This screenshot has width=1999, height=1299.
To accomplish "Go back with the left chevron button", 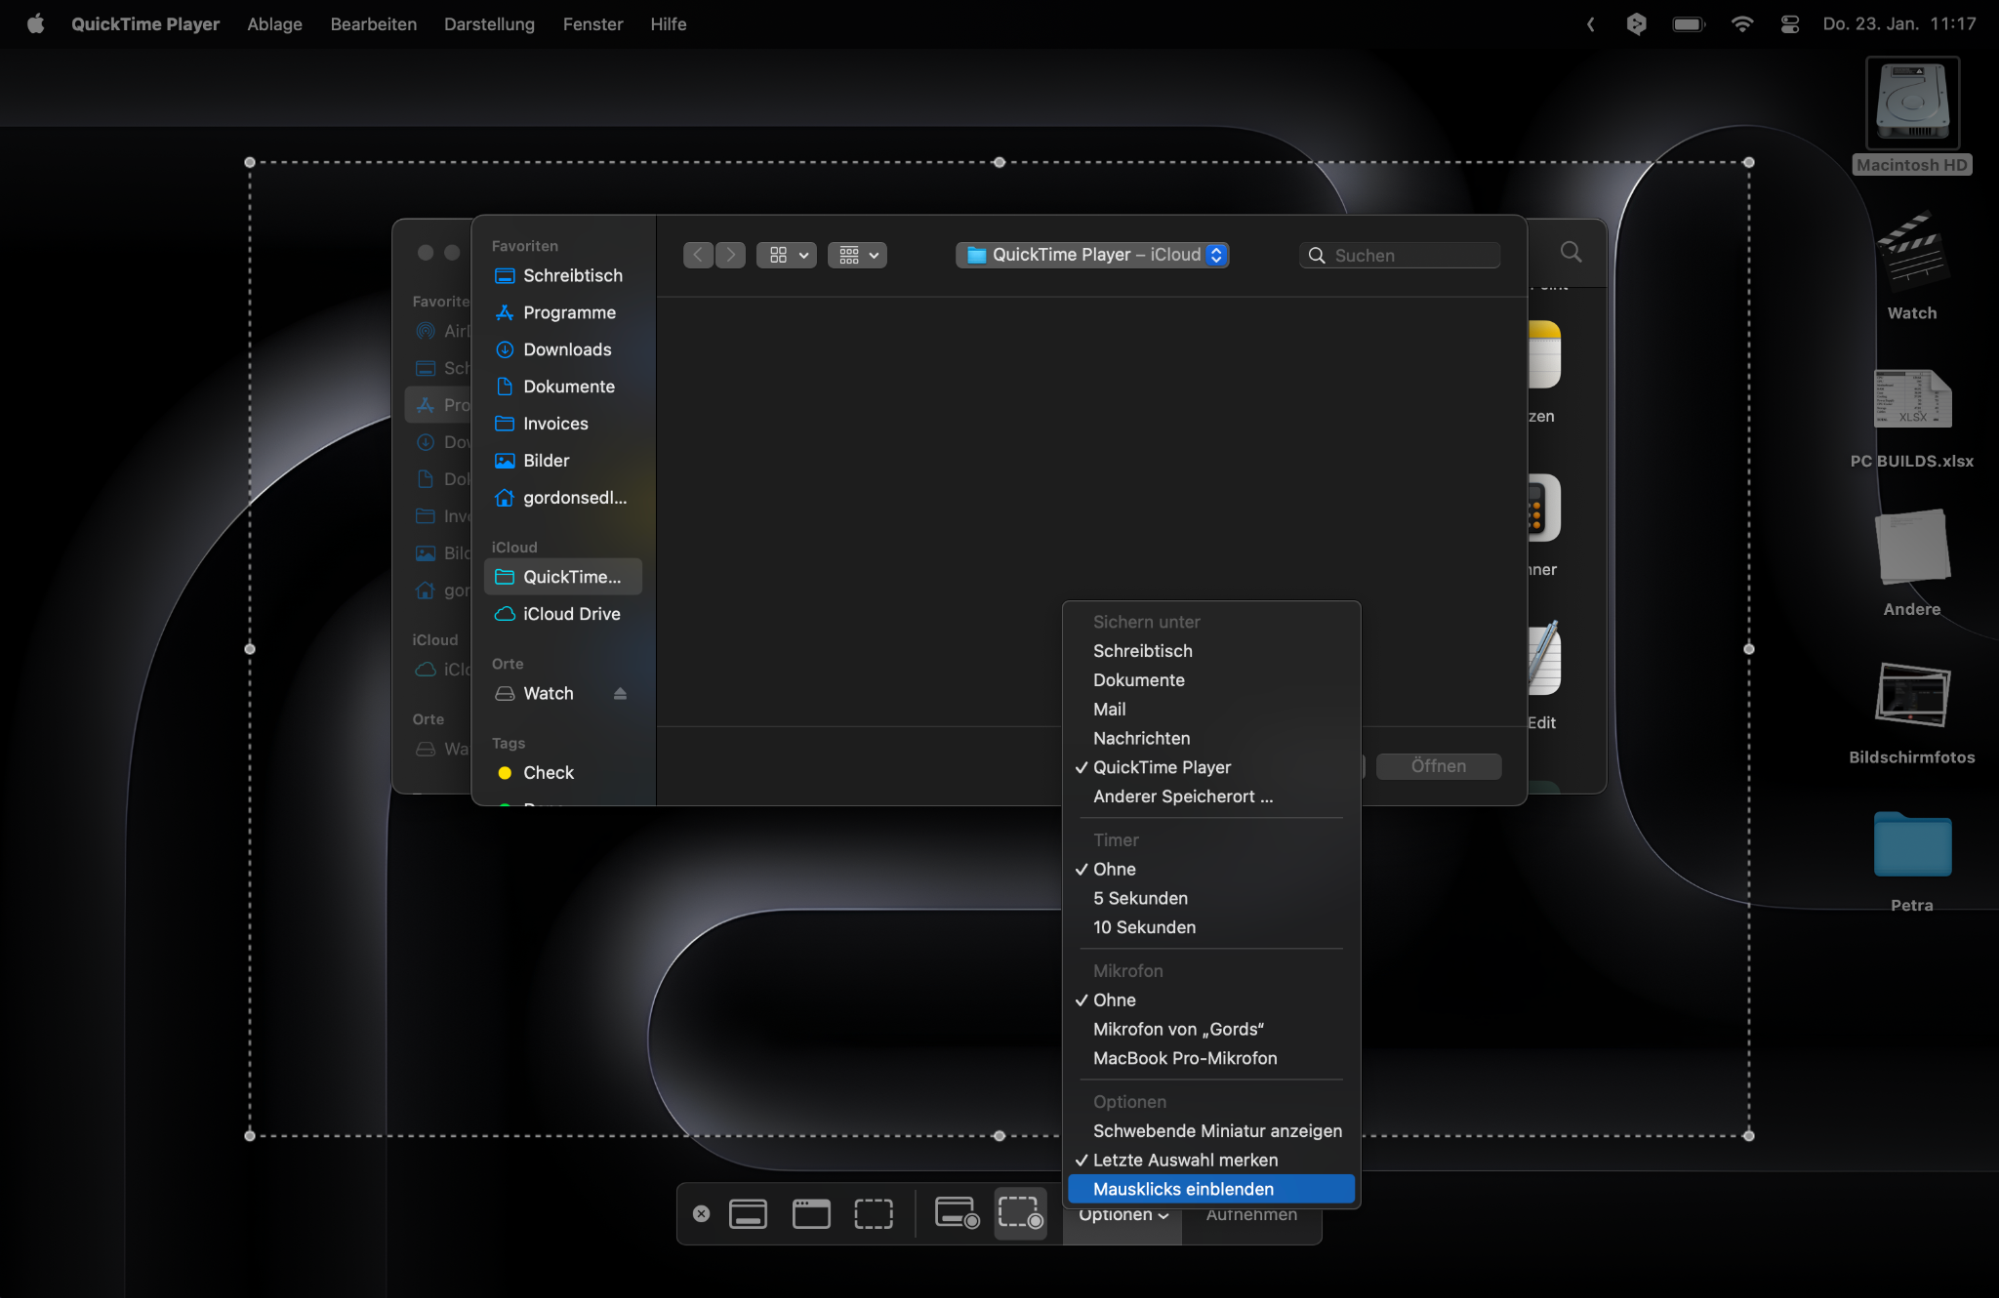I will (698, 255).
